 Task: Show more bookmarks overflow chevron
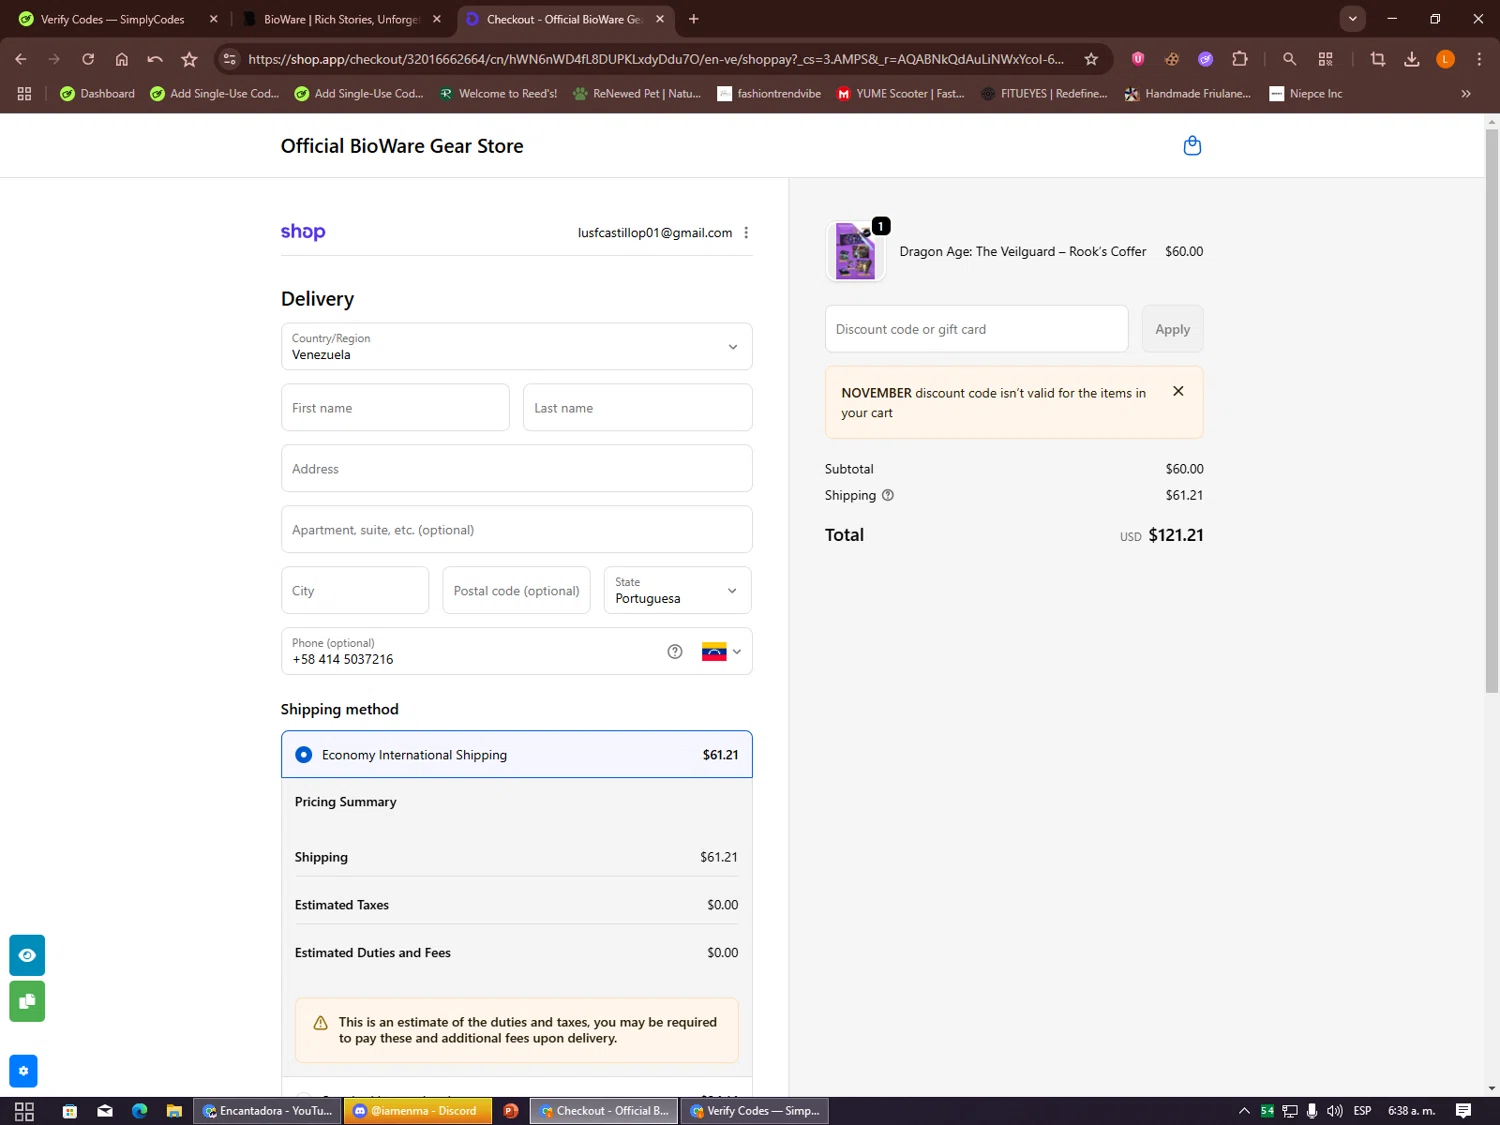coord(1466,94)
